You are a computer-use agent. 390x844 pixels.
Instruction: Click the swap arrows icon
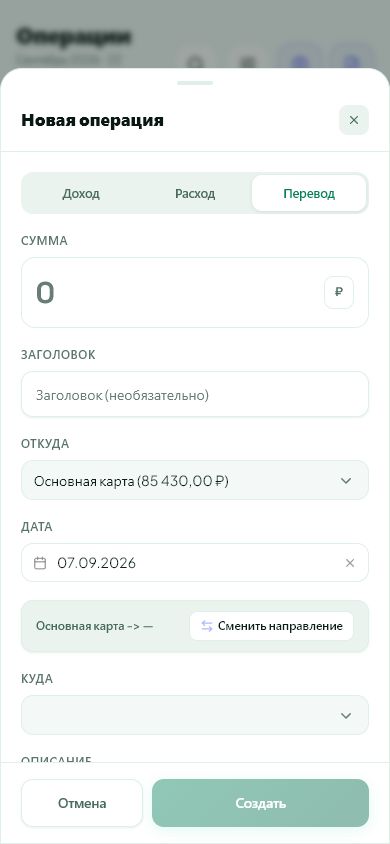coord(207,626)
